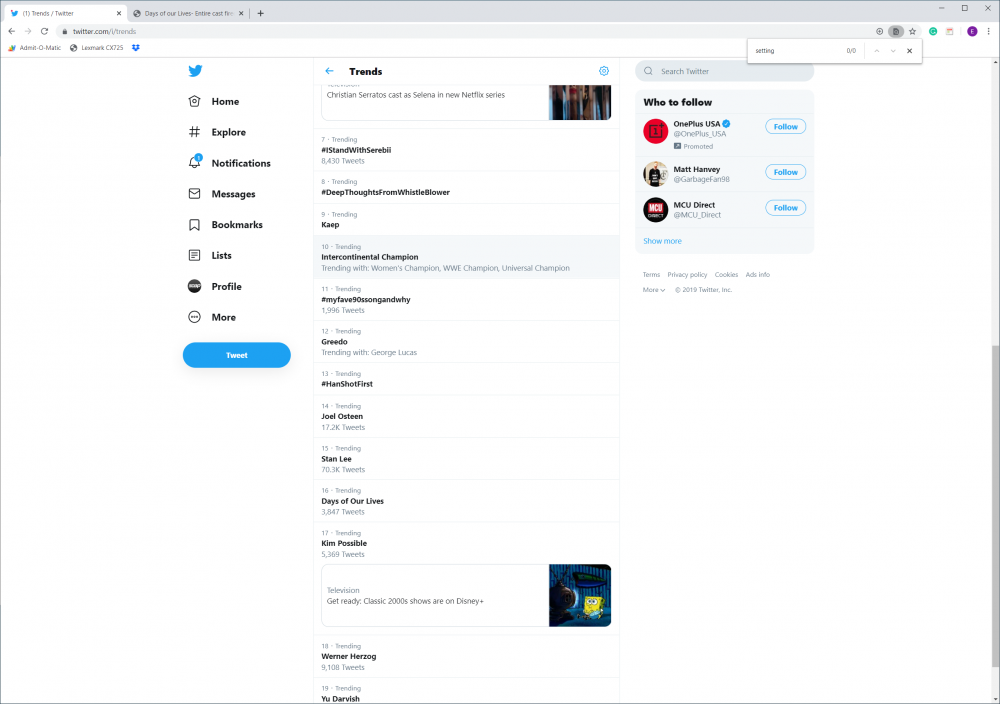This screenshot has height=704, width=1000.
Task: Open Notifications from the sidebar bell icon
Action: click(x=195, y=163)
